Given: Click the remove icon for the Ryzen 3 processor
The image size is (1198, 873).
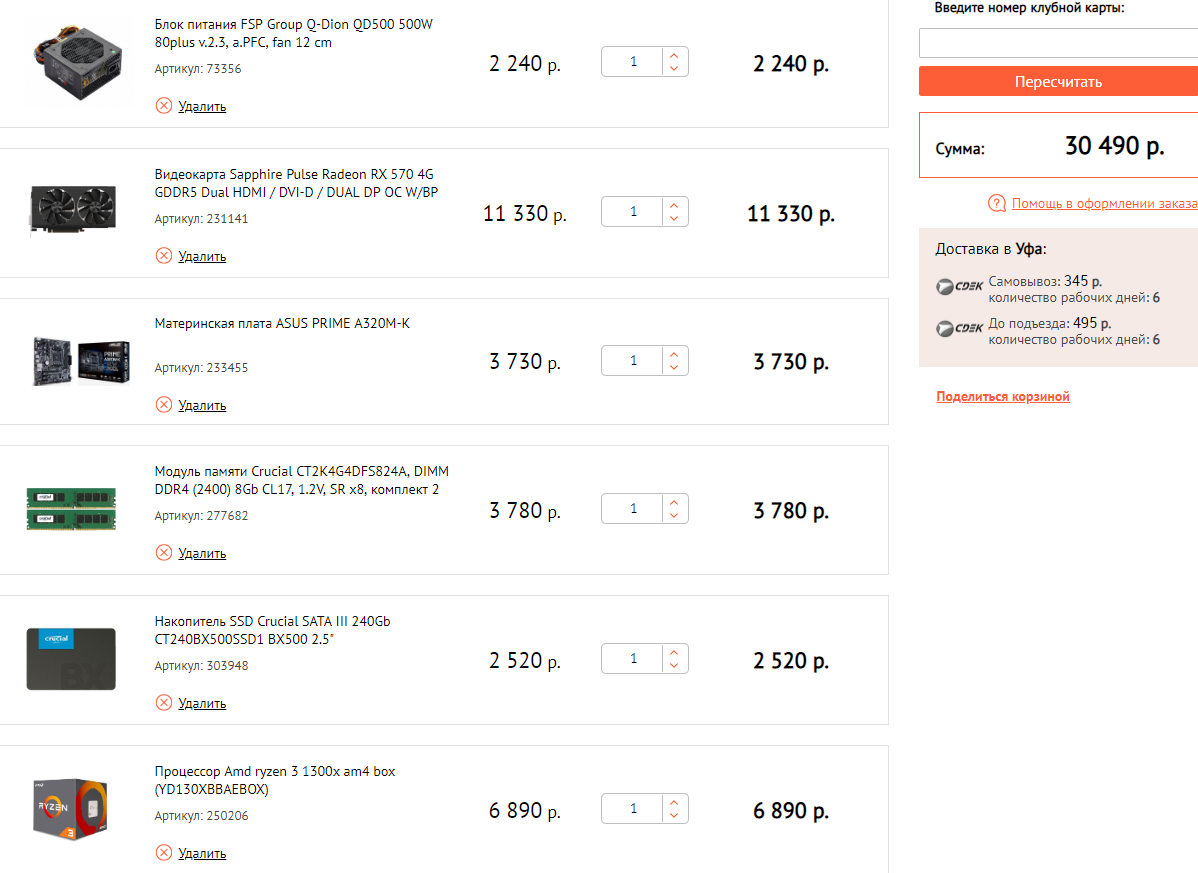Looking at the screenshot, I should click(x=164, y=853).
